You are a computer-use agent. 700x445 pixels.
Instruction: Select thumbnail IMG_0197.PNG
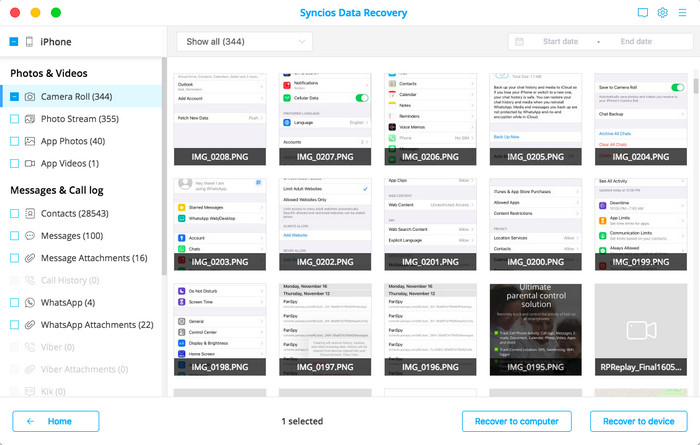325,329
